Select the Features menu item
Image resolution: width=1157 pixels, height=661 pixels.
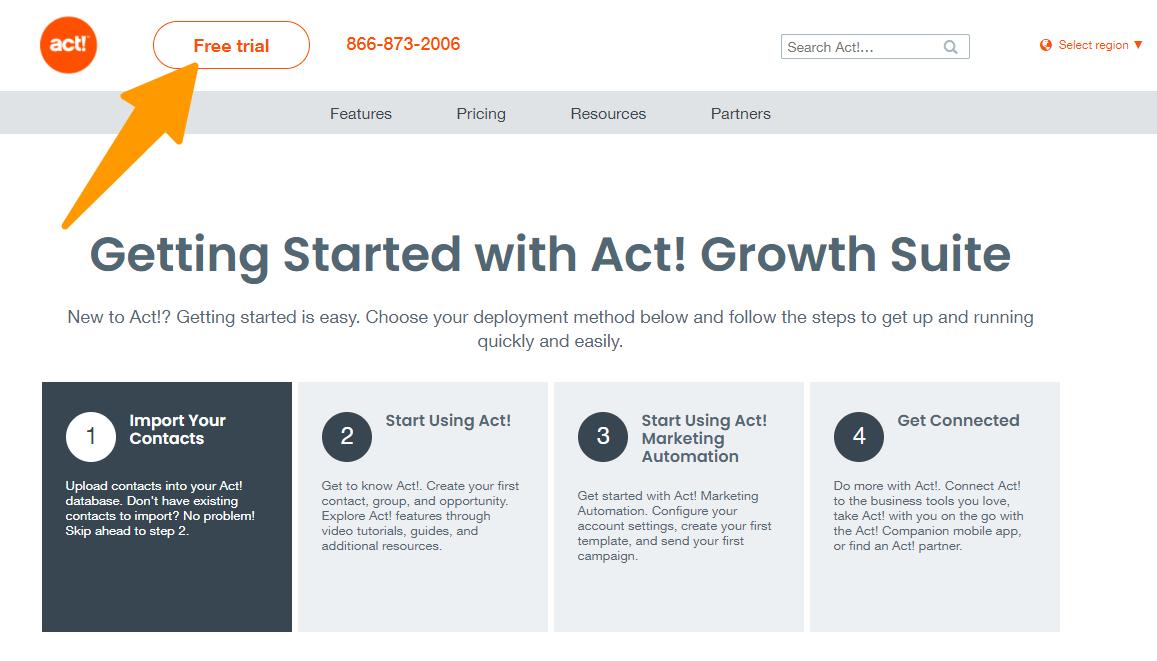tap(360, 113)
